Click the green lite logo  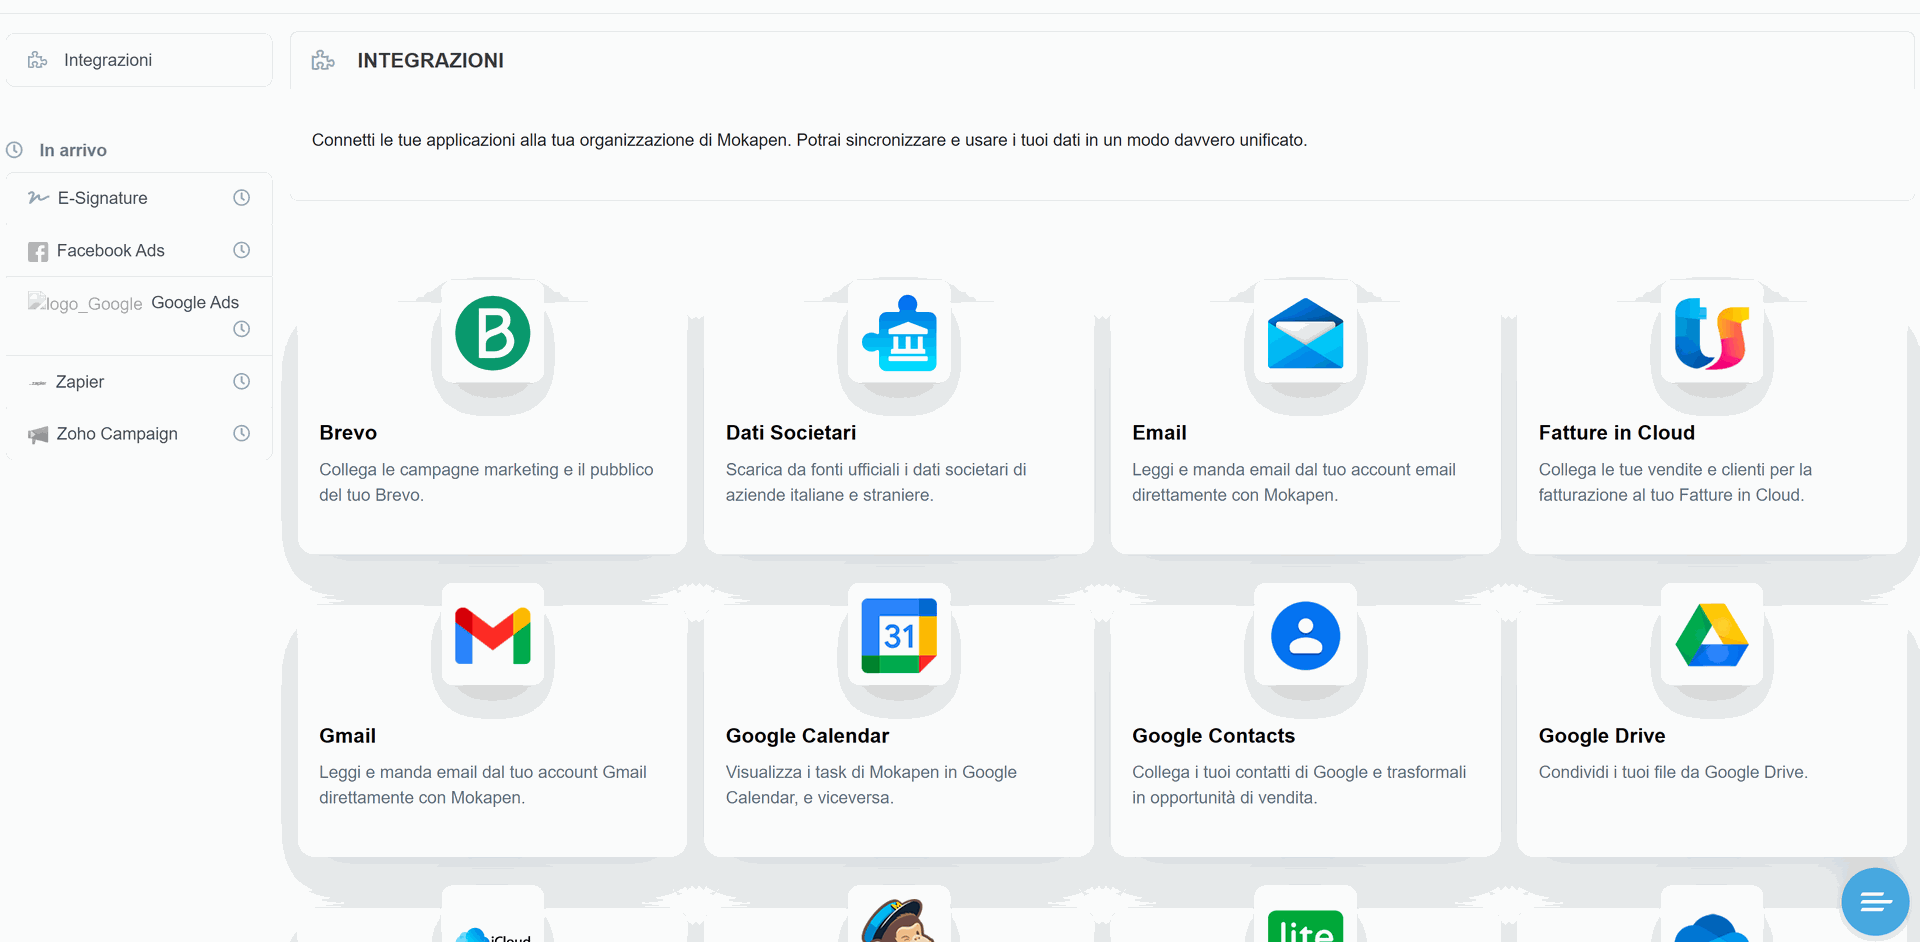pyautogui.click(x=1306, y=926)
